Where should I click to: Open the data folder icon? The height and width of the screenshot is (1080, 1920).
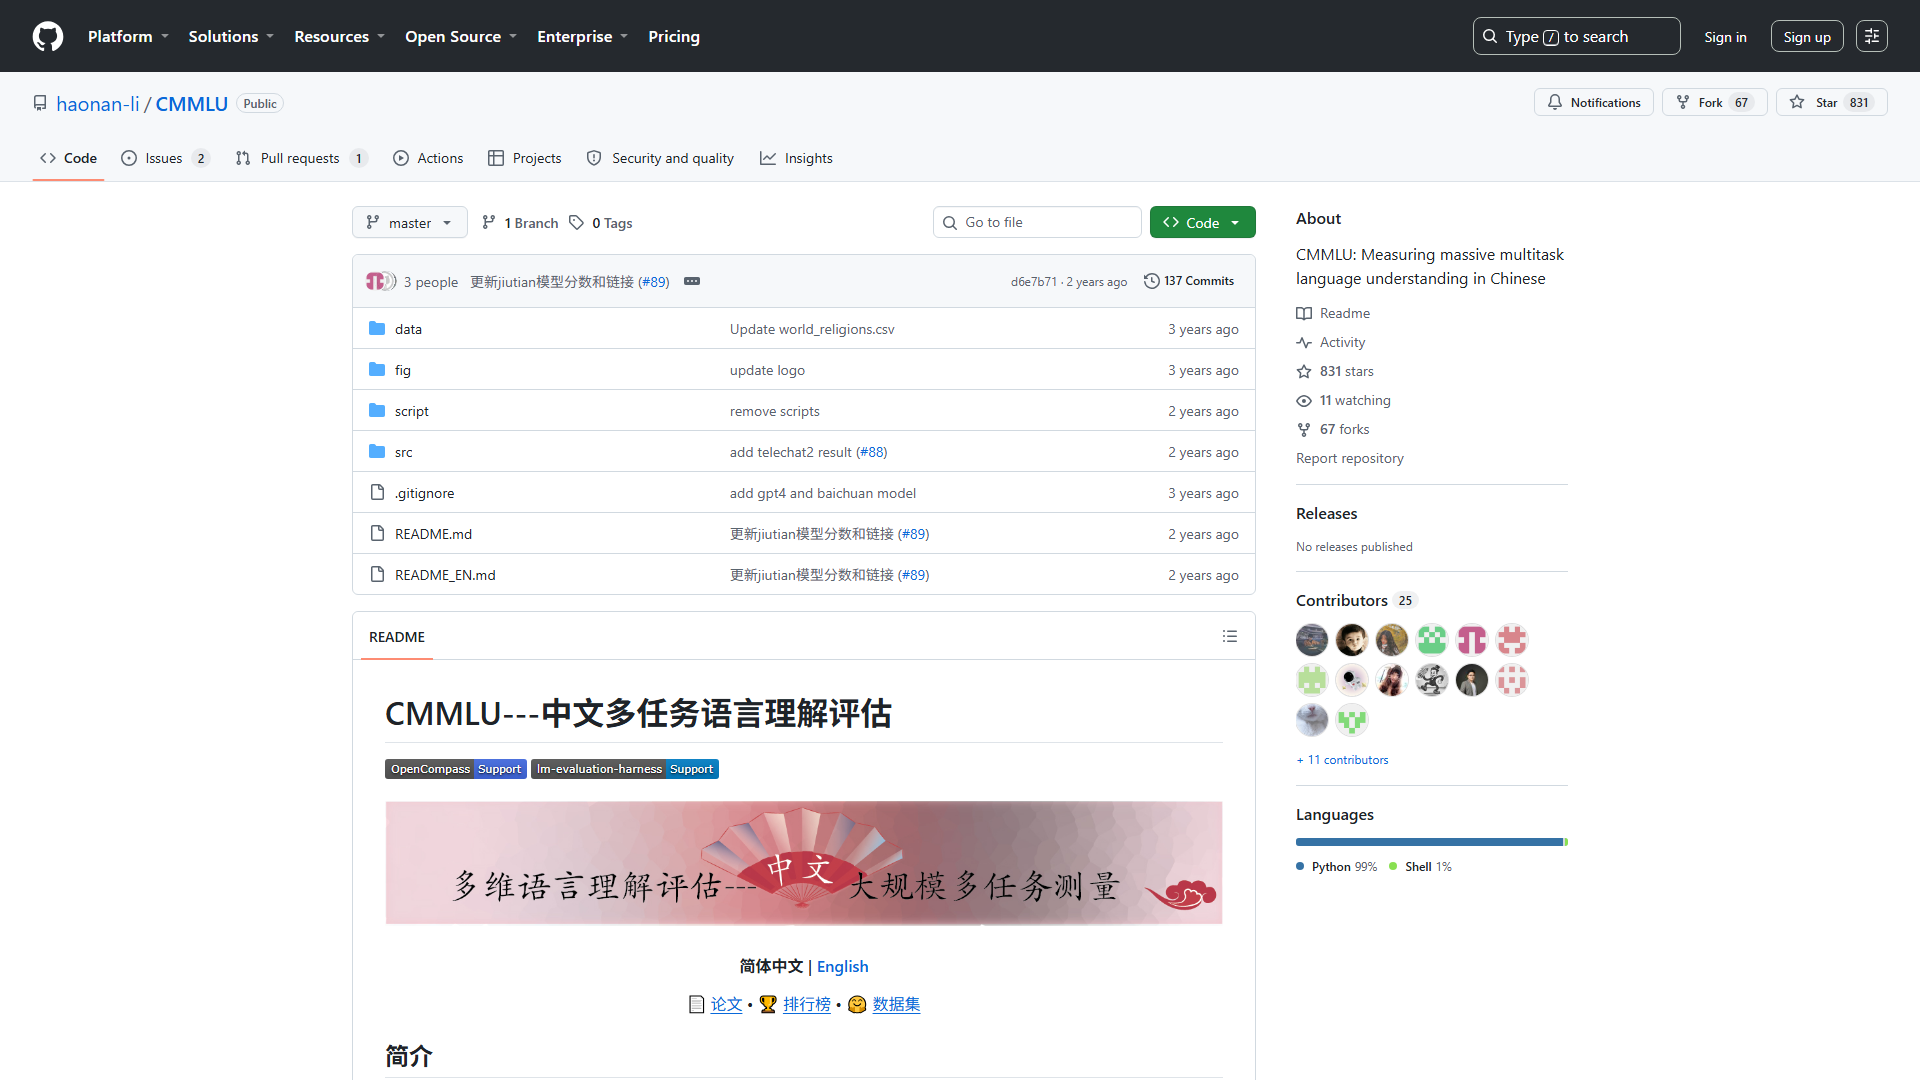pos(377,328)
